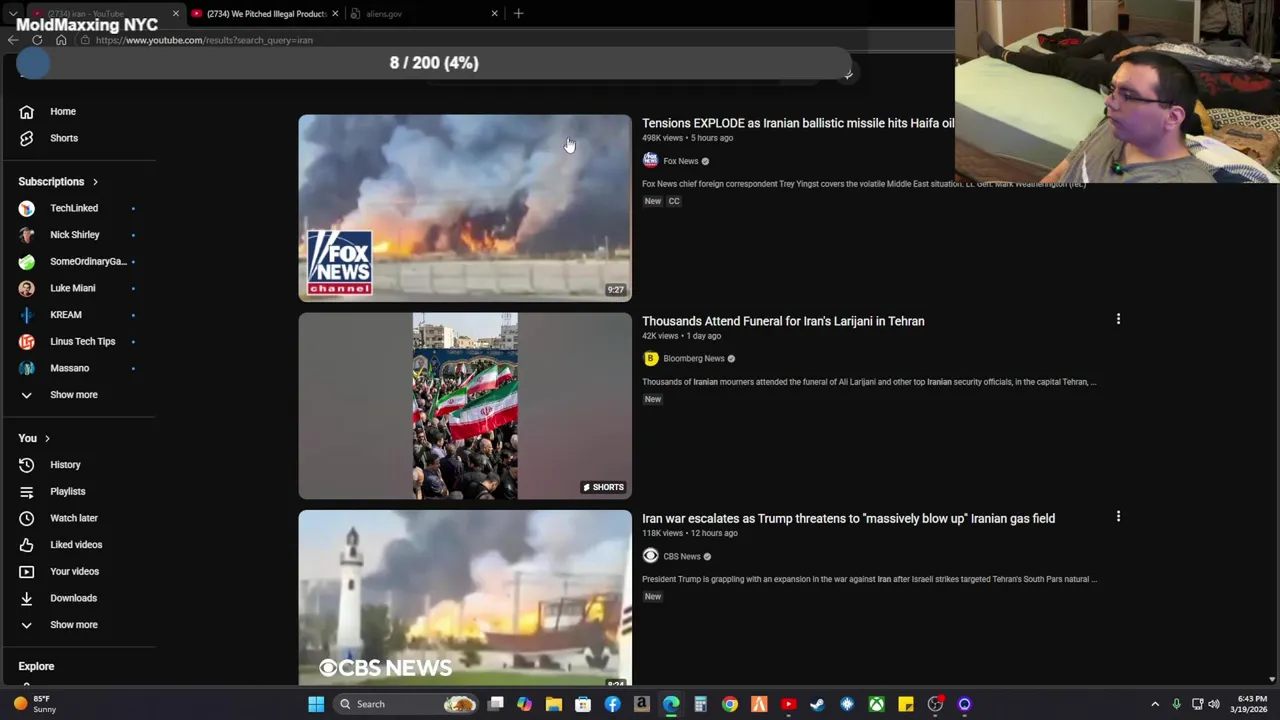Open Tensions EXPLODE video title

pyautogui.click(x=798, y=123)
